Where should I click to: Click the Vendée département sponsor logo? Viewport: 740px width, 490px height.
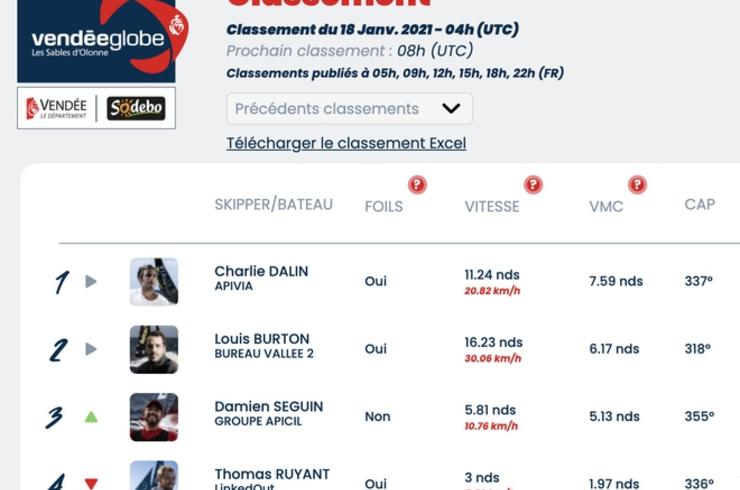click(57, 108)
